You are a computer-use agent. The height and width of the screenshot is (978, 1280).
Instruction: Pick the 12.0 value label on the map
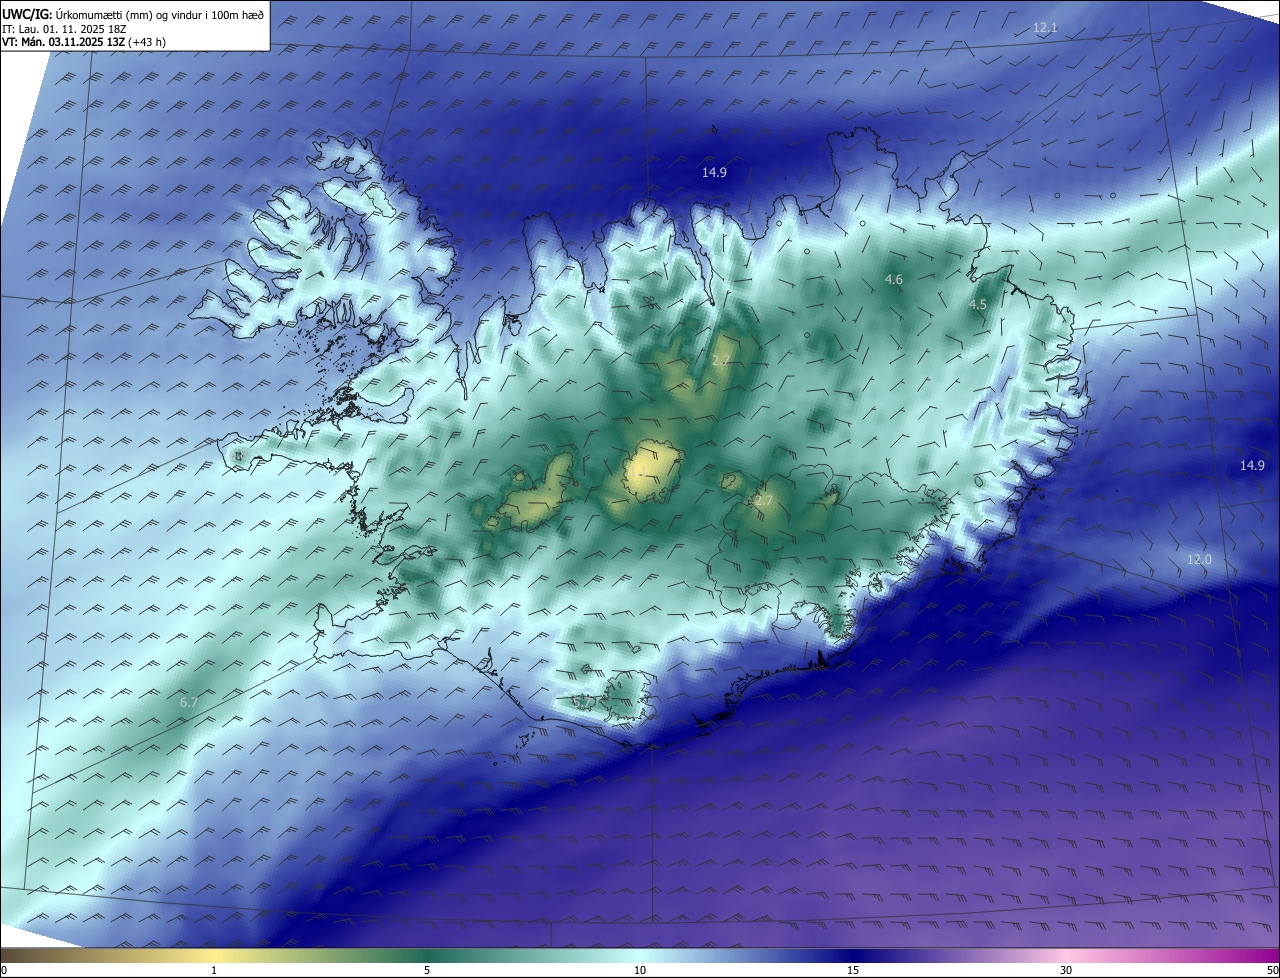click(1199, 560)
